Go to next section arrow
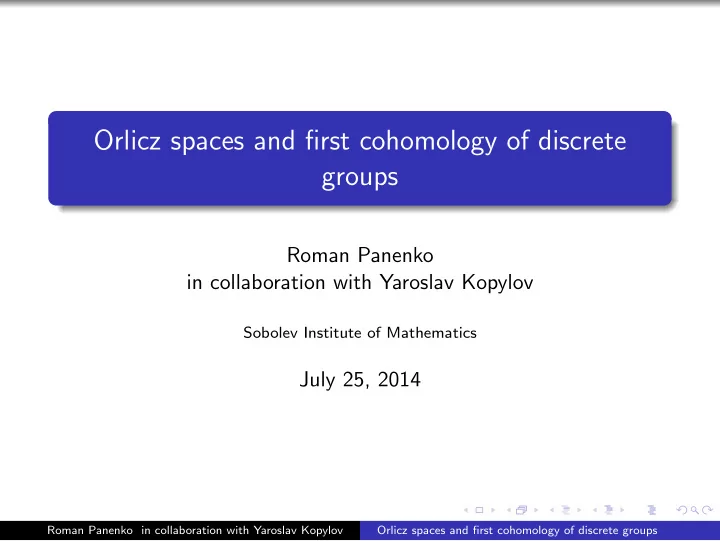This screenshot has width=720, height=541. click(x=622, y=510)
